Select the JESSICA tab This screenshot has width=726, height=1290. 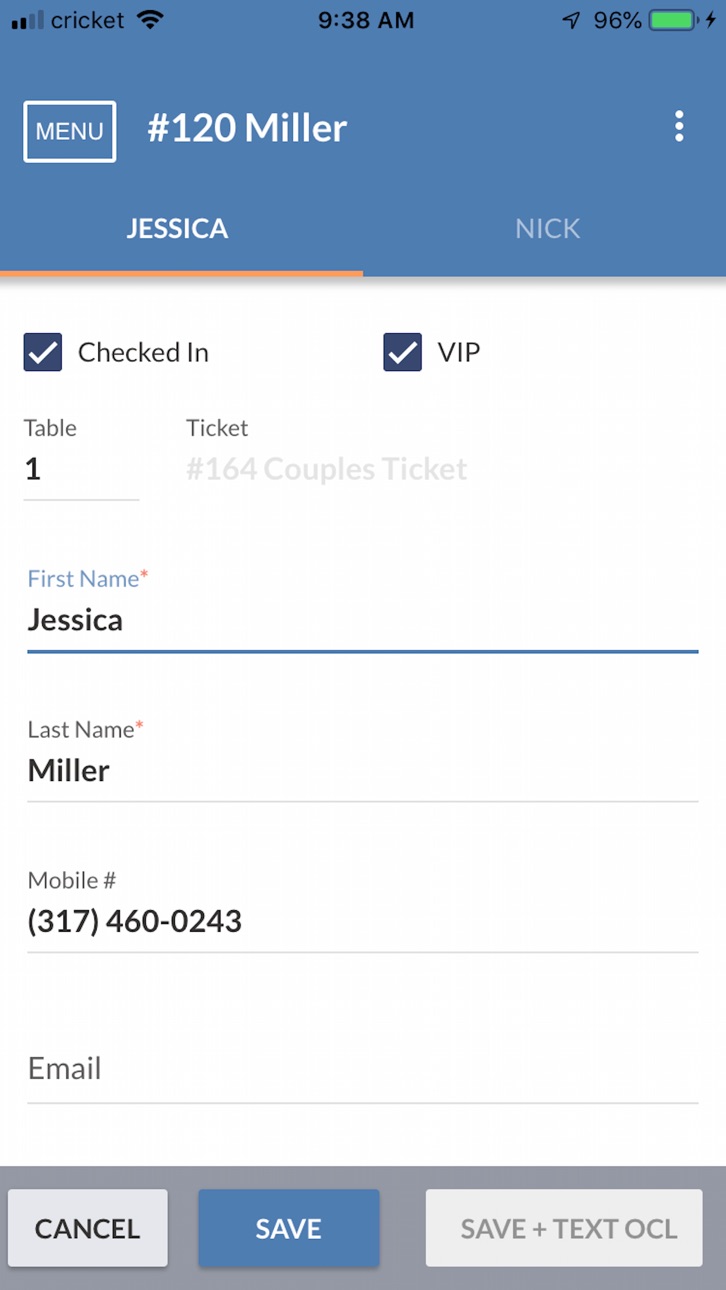[178, 228]
